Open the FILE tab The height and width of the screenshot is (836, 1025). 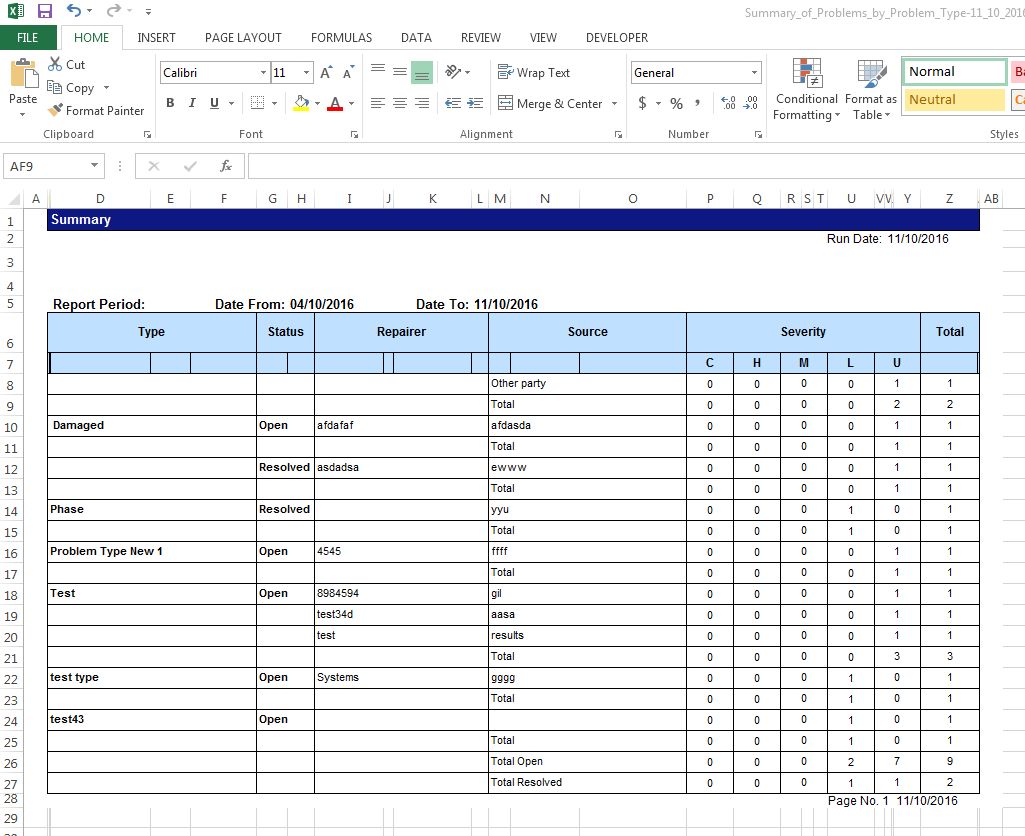27,37
